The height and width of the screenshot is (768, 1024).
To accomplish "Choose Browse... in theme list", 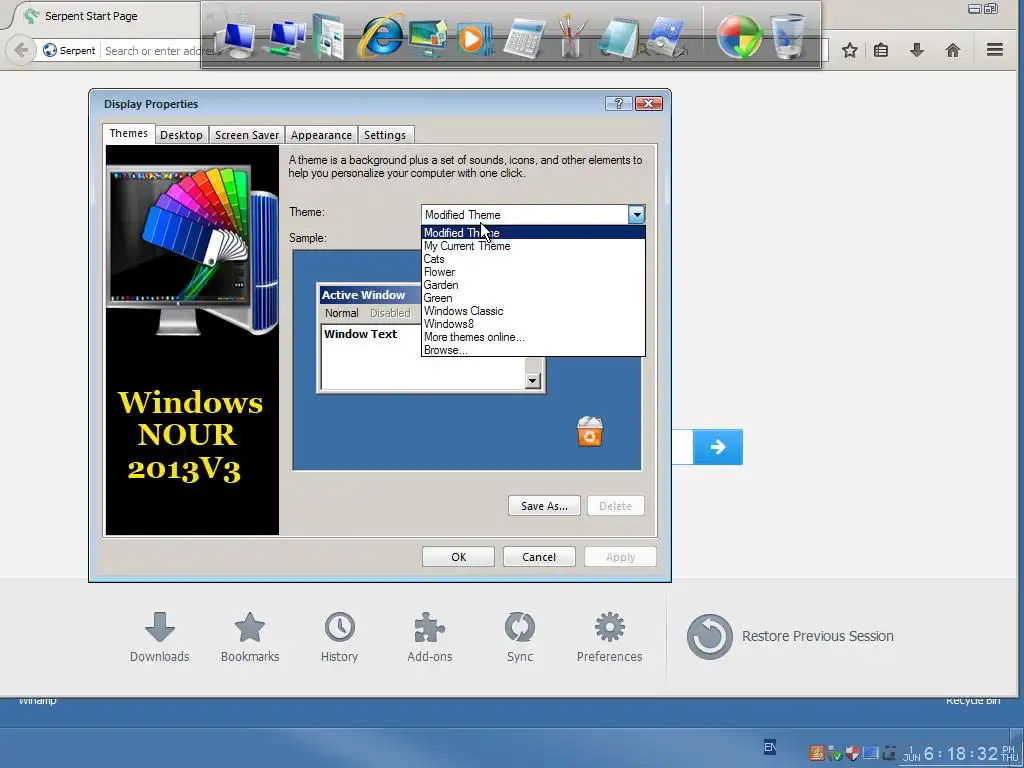I will (x=533, y=350).
